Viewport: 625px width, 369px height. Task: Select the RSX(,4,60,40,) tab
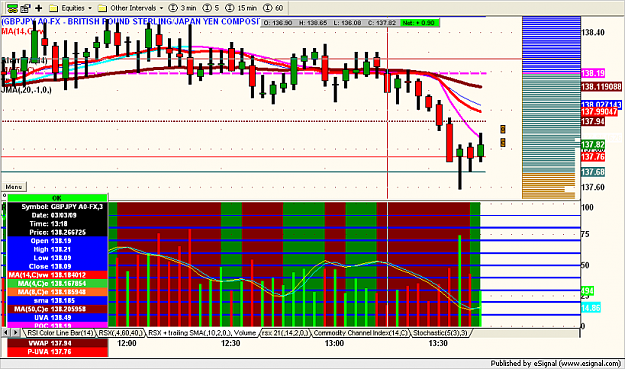click(x=120, y=333)
